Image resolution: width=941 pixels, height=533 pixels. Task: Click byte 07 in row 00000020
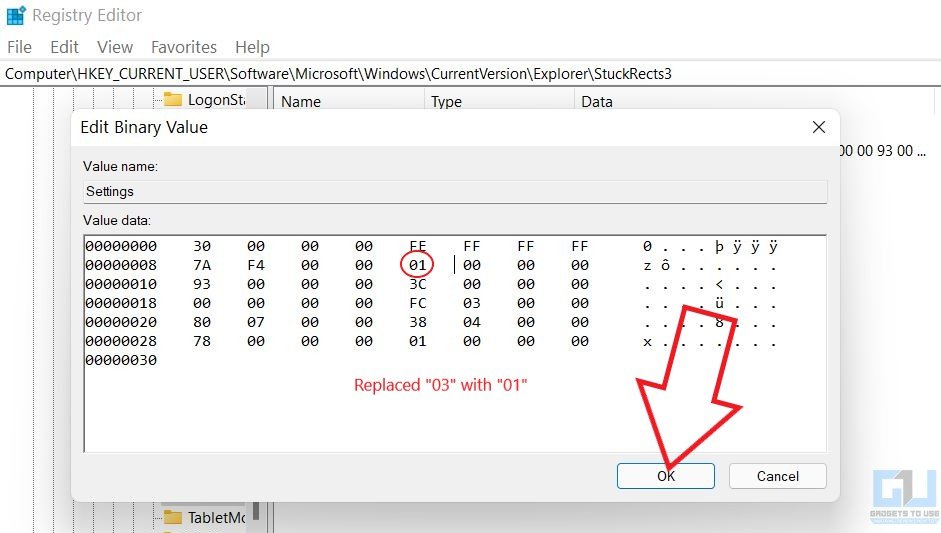coord(256,322)
